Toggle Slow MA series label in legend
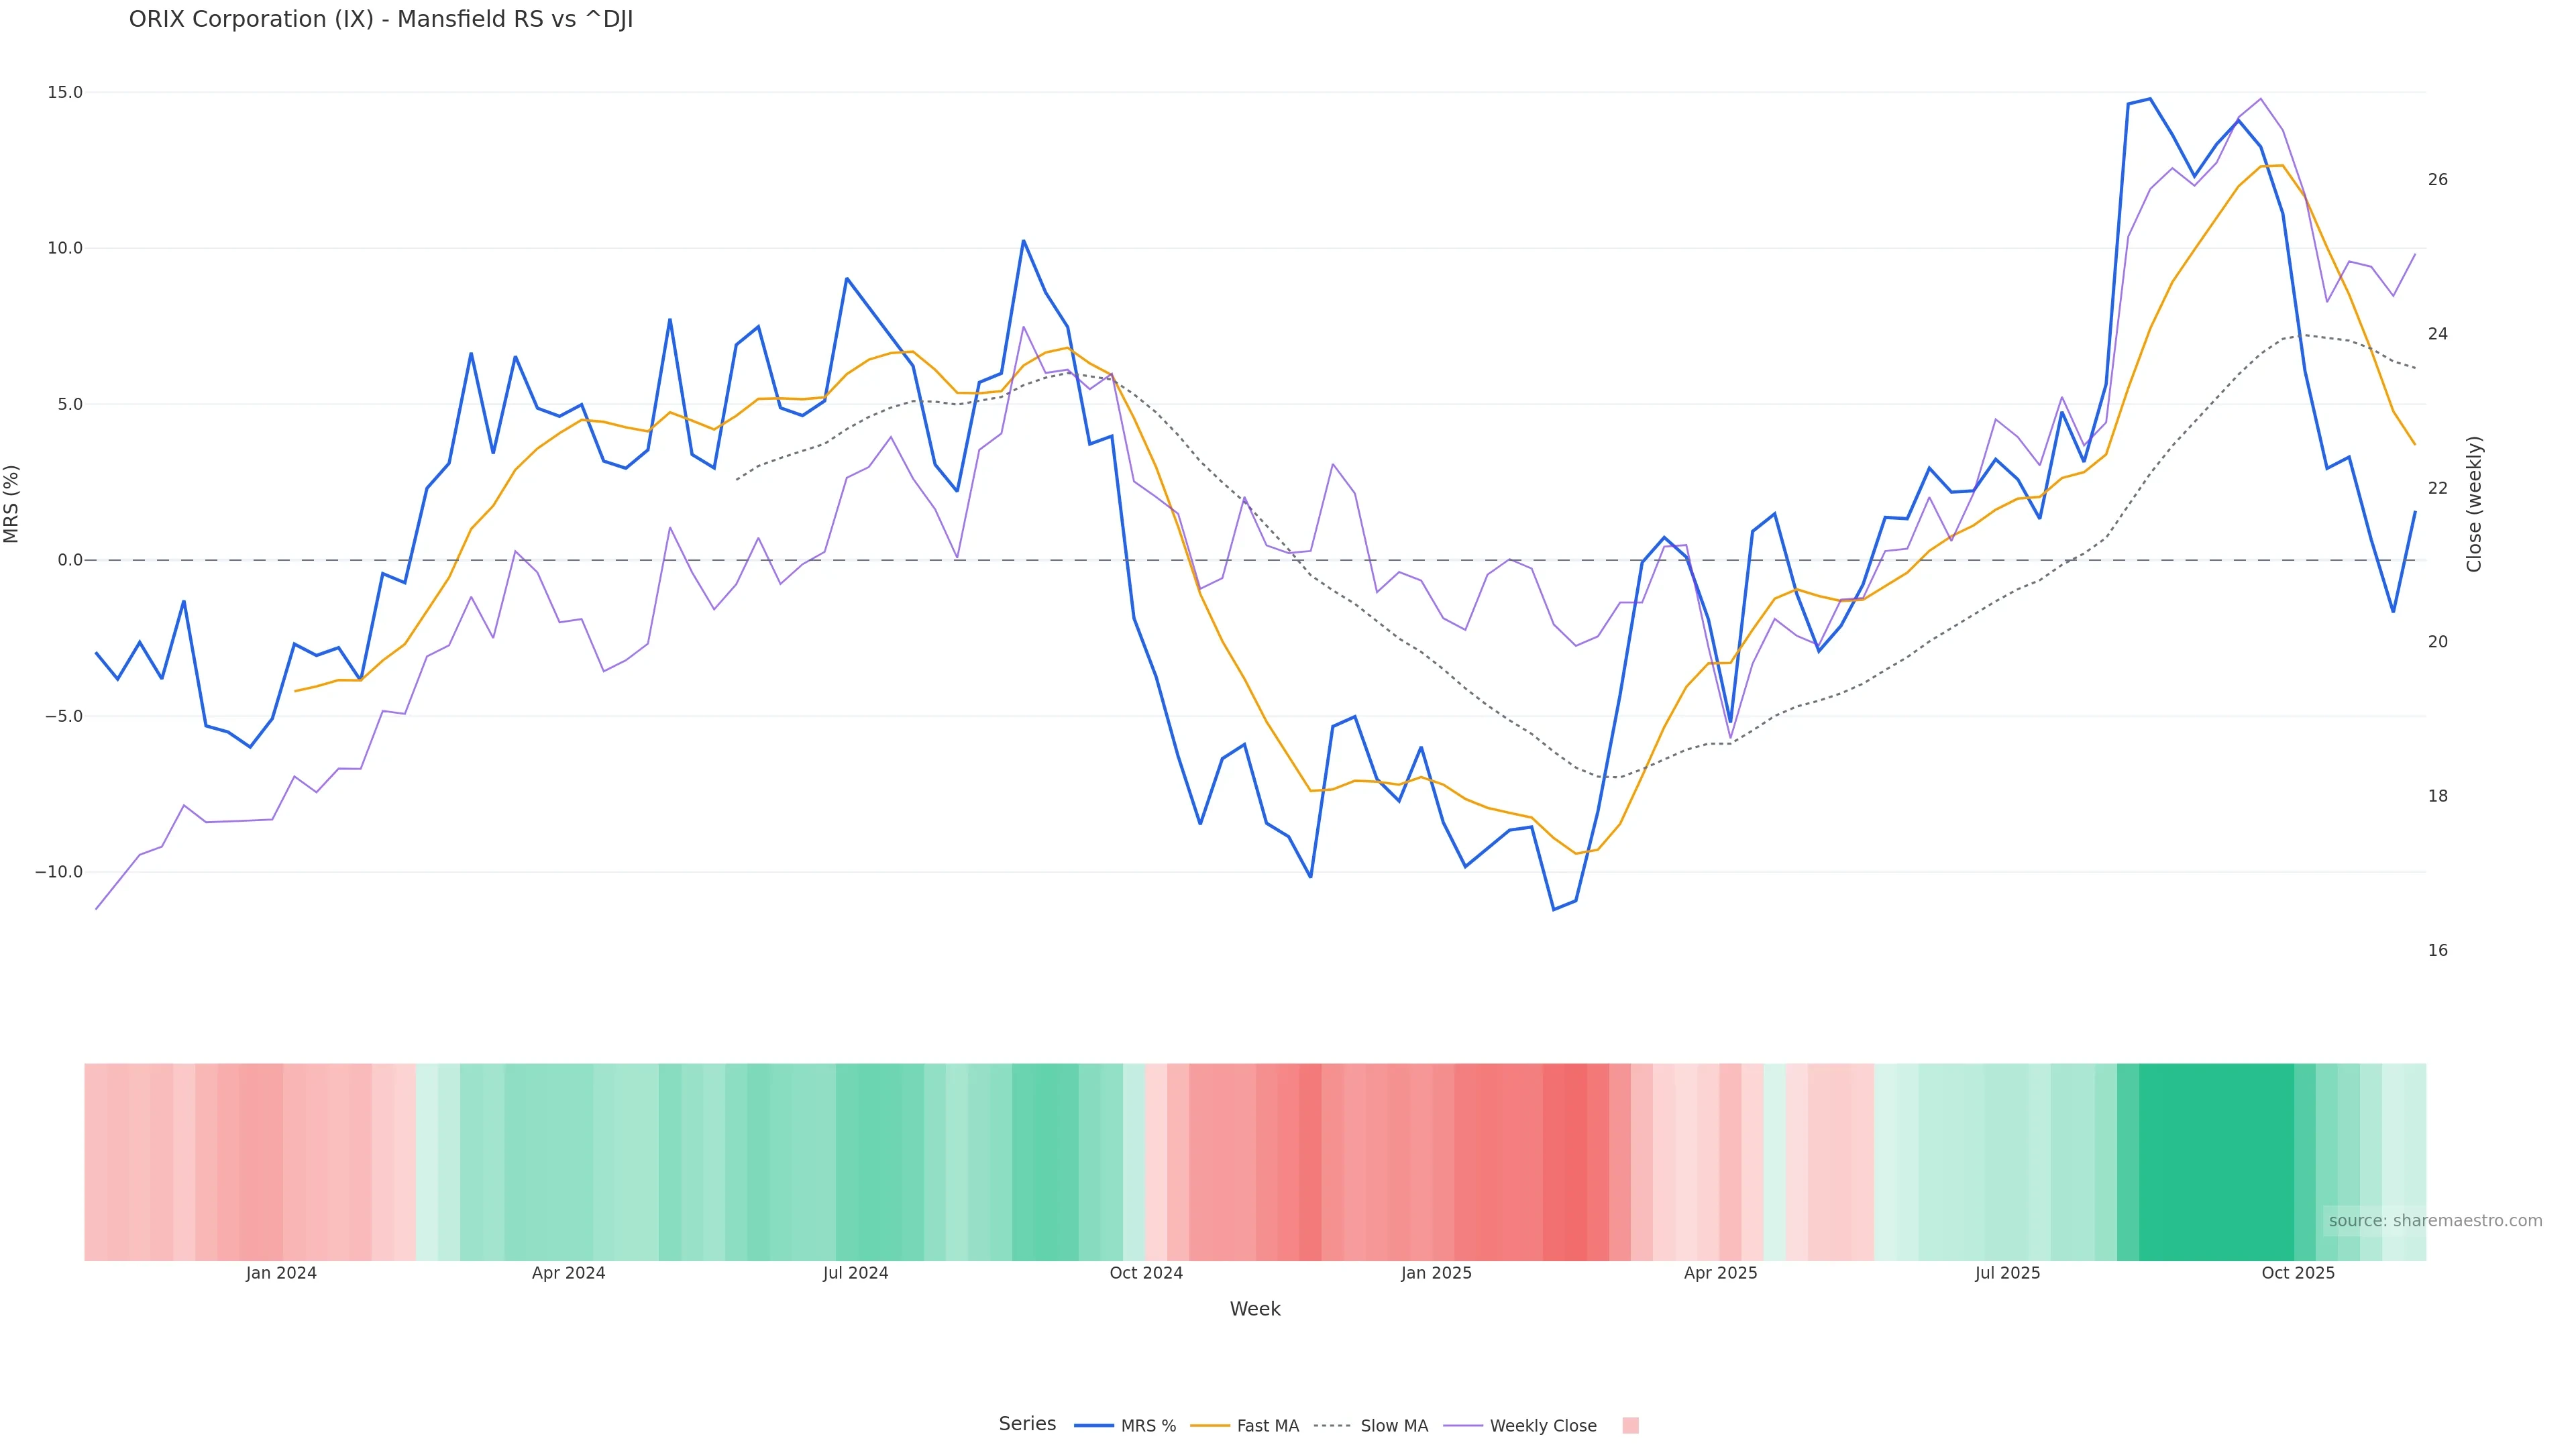The image size is (2576, 1449). click(1394, 1426)
